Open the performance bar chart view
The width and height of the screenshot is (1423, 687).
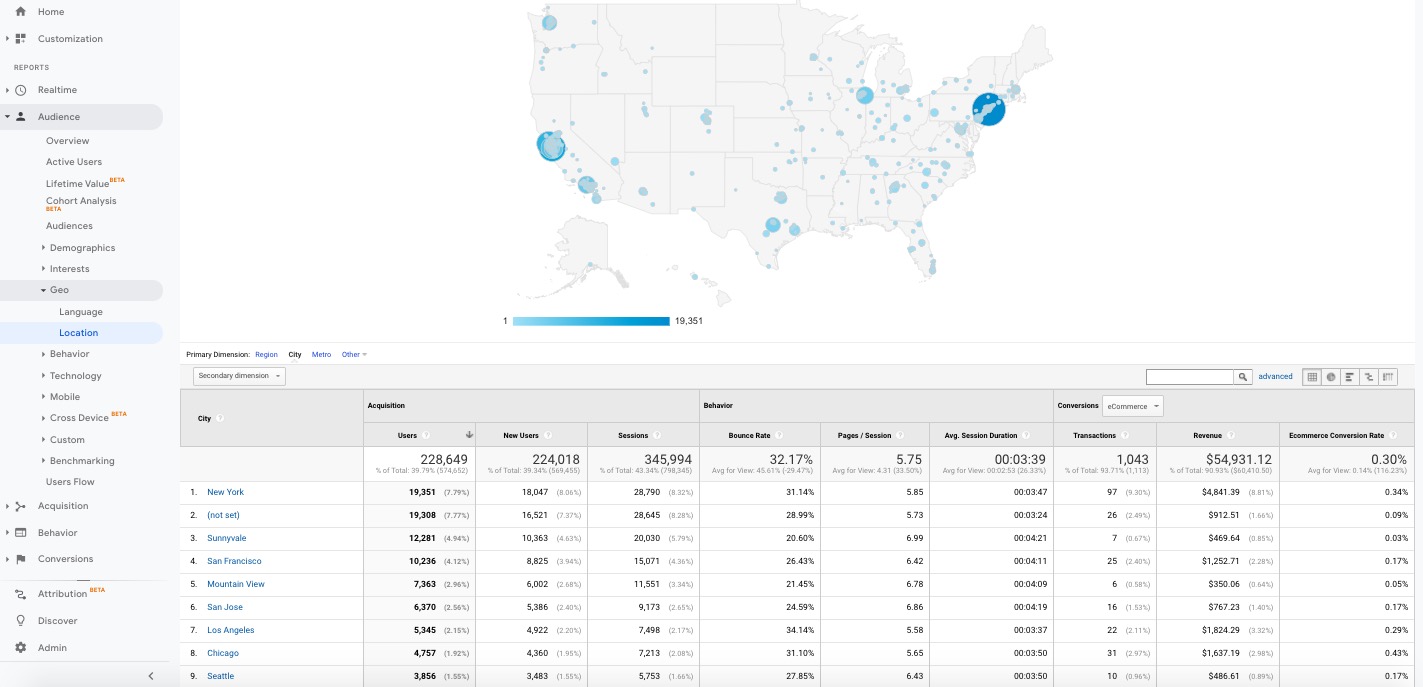[x=1350, y=376]
